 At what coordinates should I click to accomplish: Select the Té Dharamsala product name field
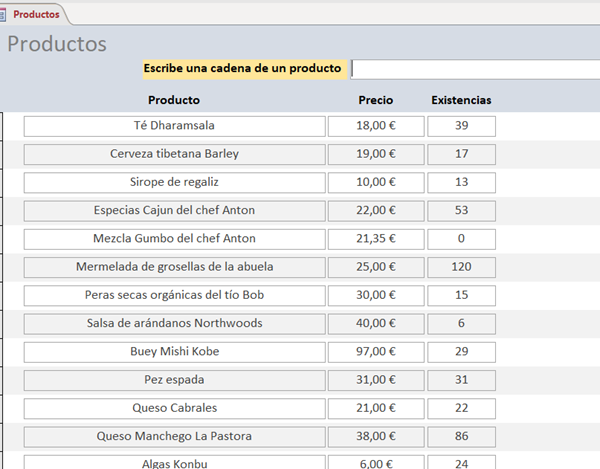coord(174,126)
